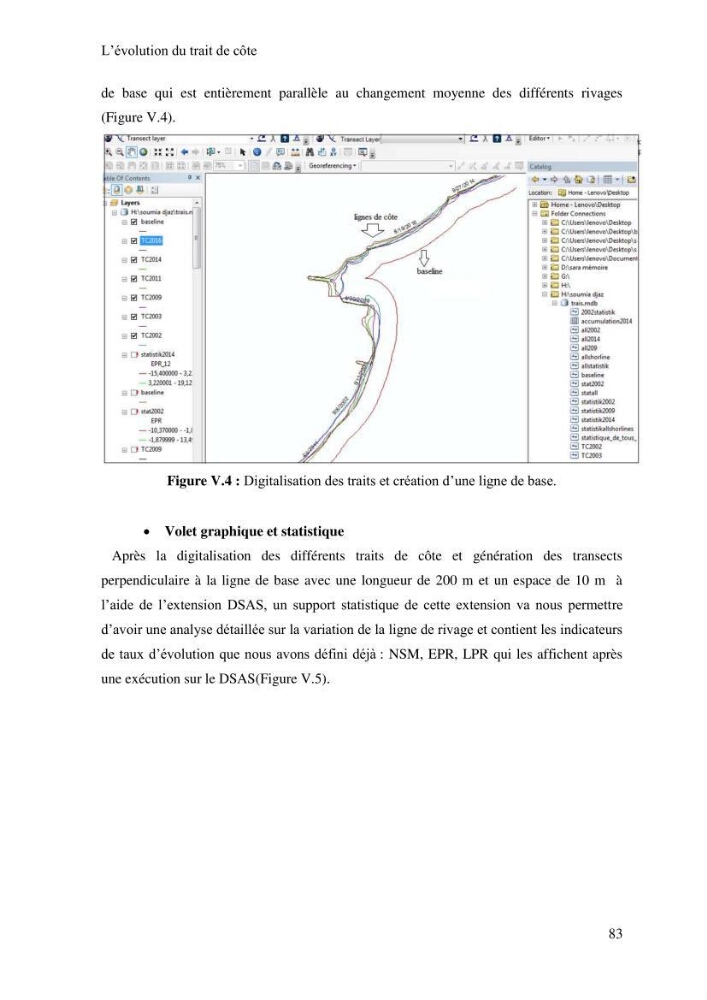Select the H:\soumia djaz folder in Catalog
The image size is (707, 1000).
pos(582,295)
